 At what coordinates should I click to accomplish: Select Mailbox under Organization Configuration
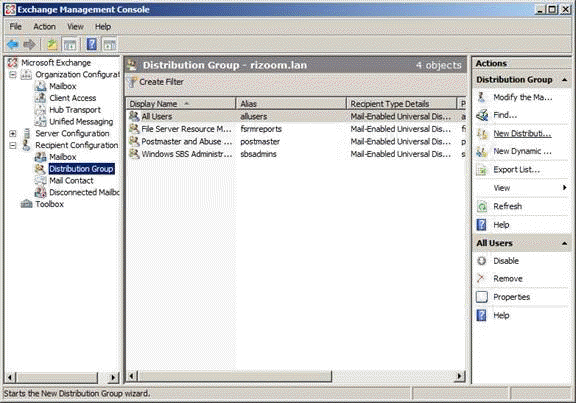(63, 86)
